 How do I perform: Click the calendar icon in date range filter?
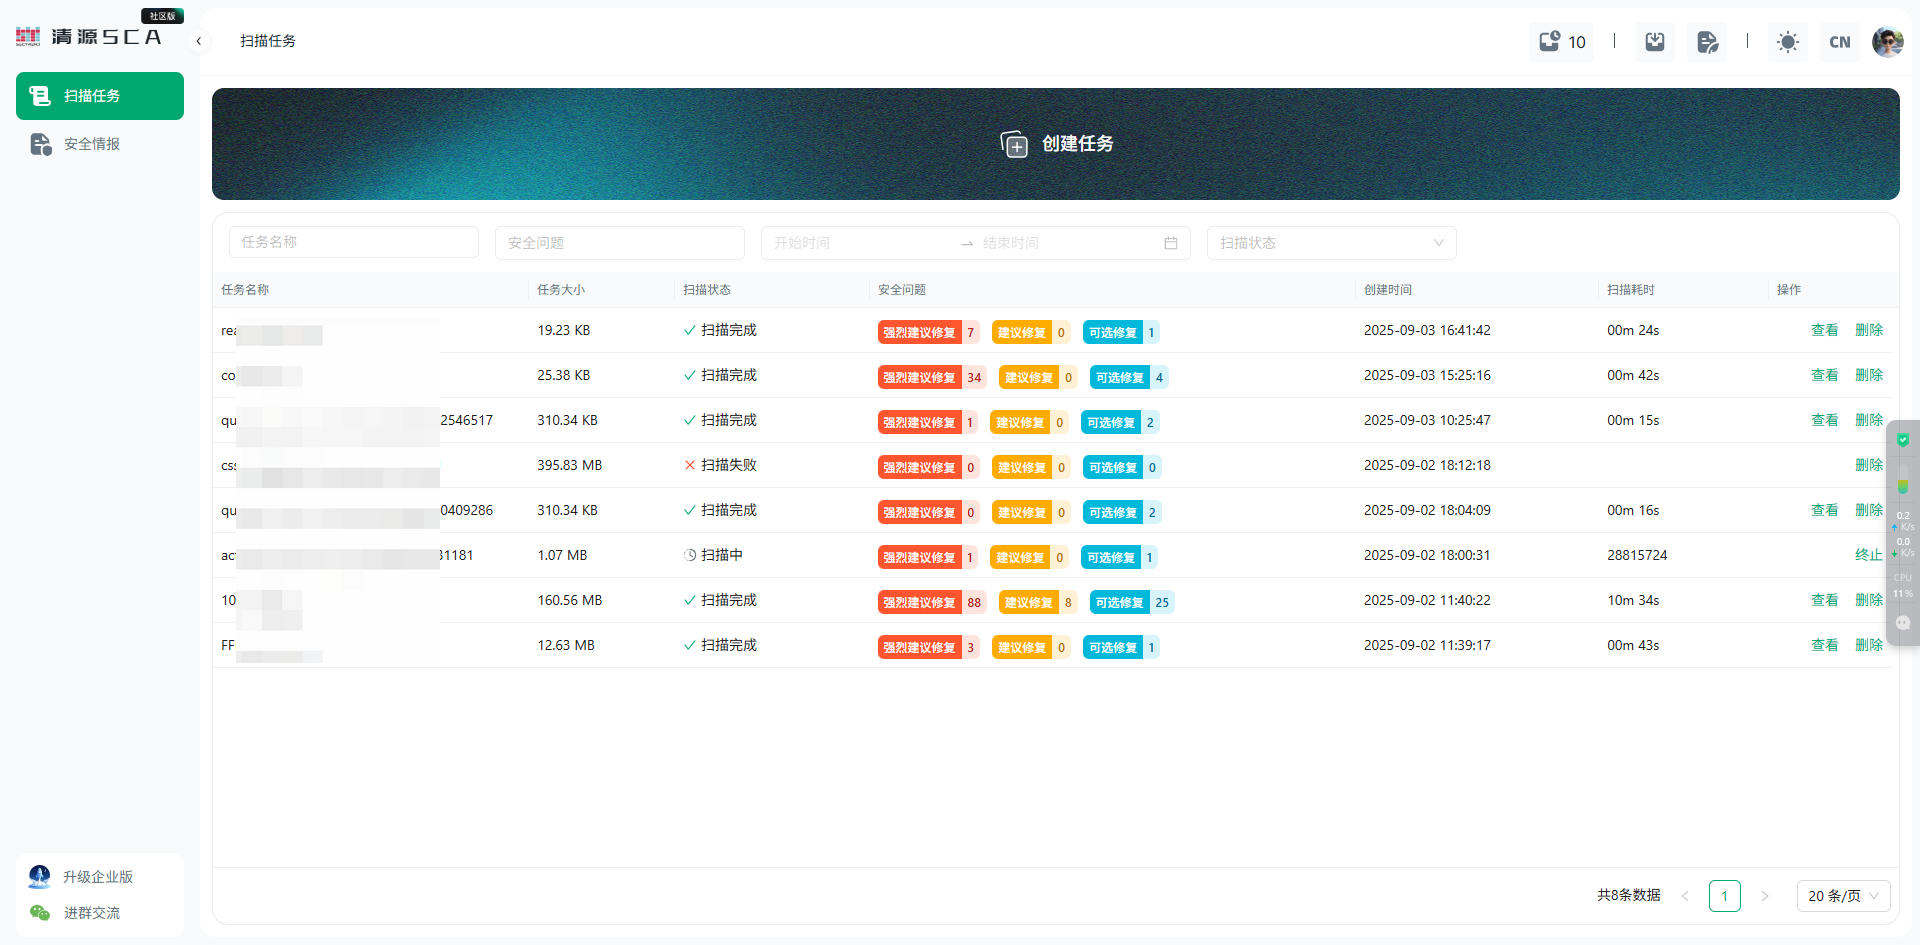pos(1170,243)
